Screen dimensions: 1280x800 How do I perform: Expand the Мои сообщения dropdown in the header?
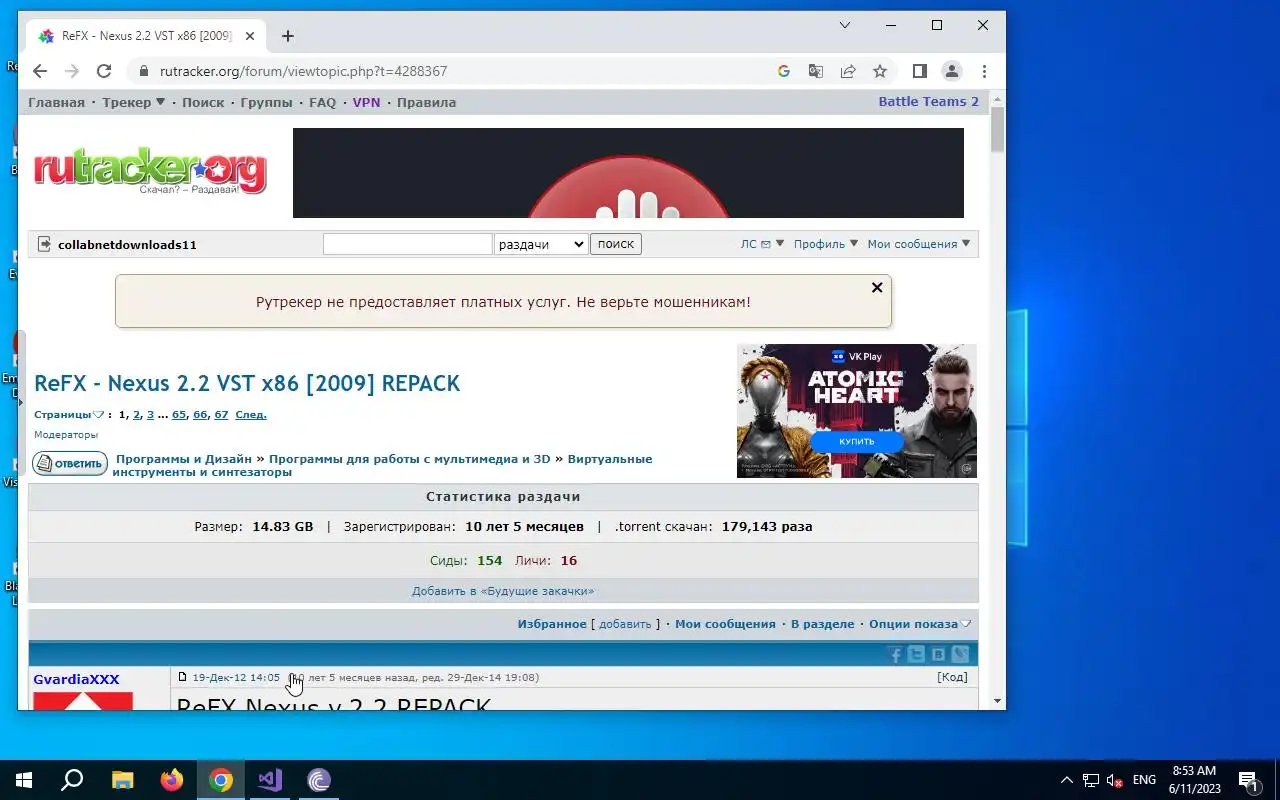[919, 244]
